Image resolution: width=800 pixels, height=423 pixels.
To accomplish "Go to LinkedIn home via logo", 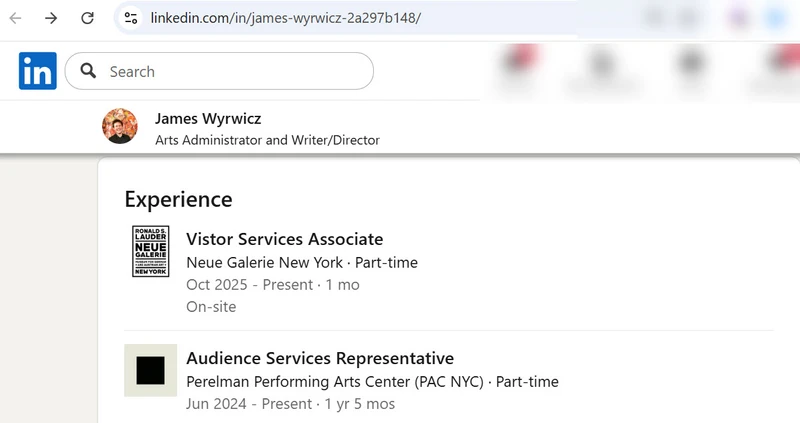I will [38, 71].
